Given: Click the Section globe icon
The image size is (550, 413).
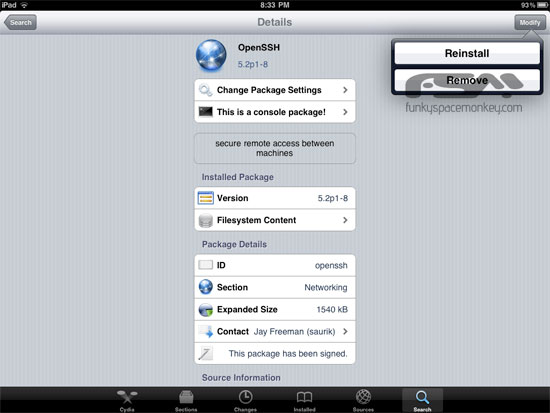Looking at the screenshot, I should [x=206, y=287].
